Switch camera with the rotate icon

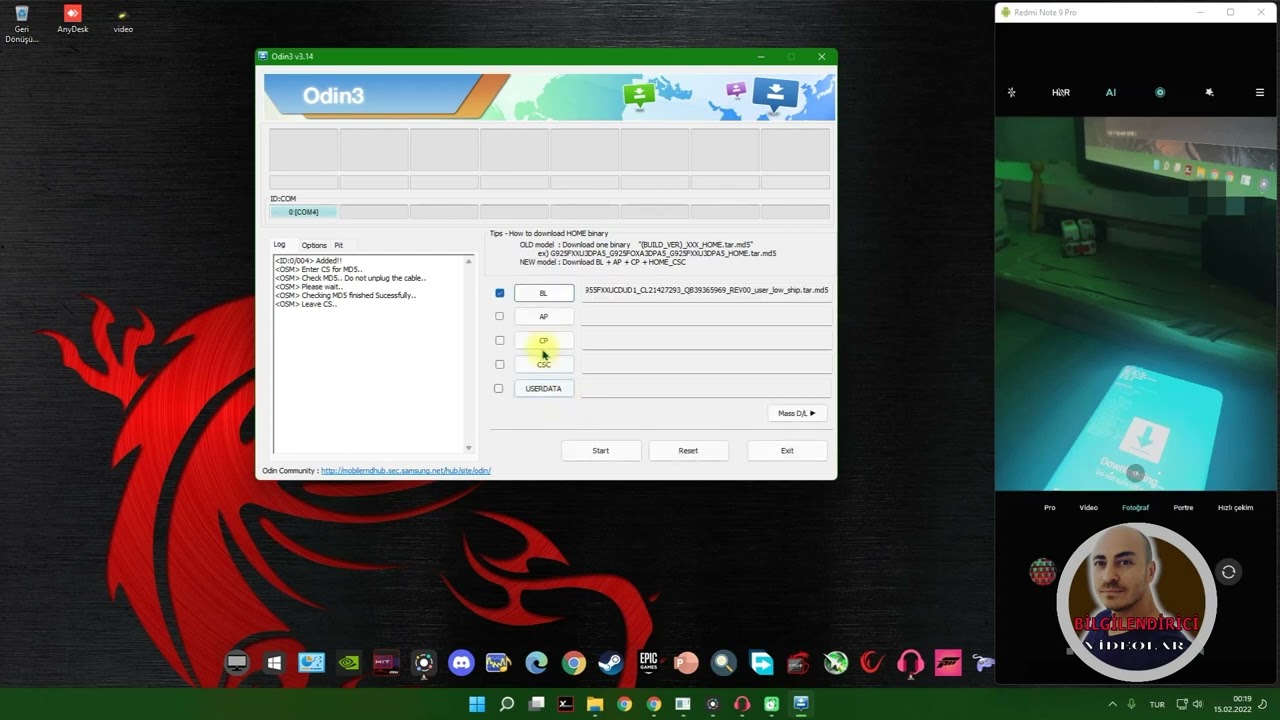(x=1228, y=572)
